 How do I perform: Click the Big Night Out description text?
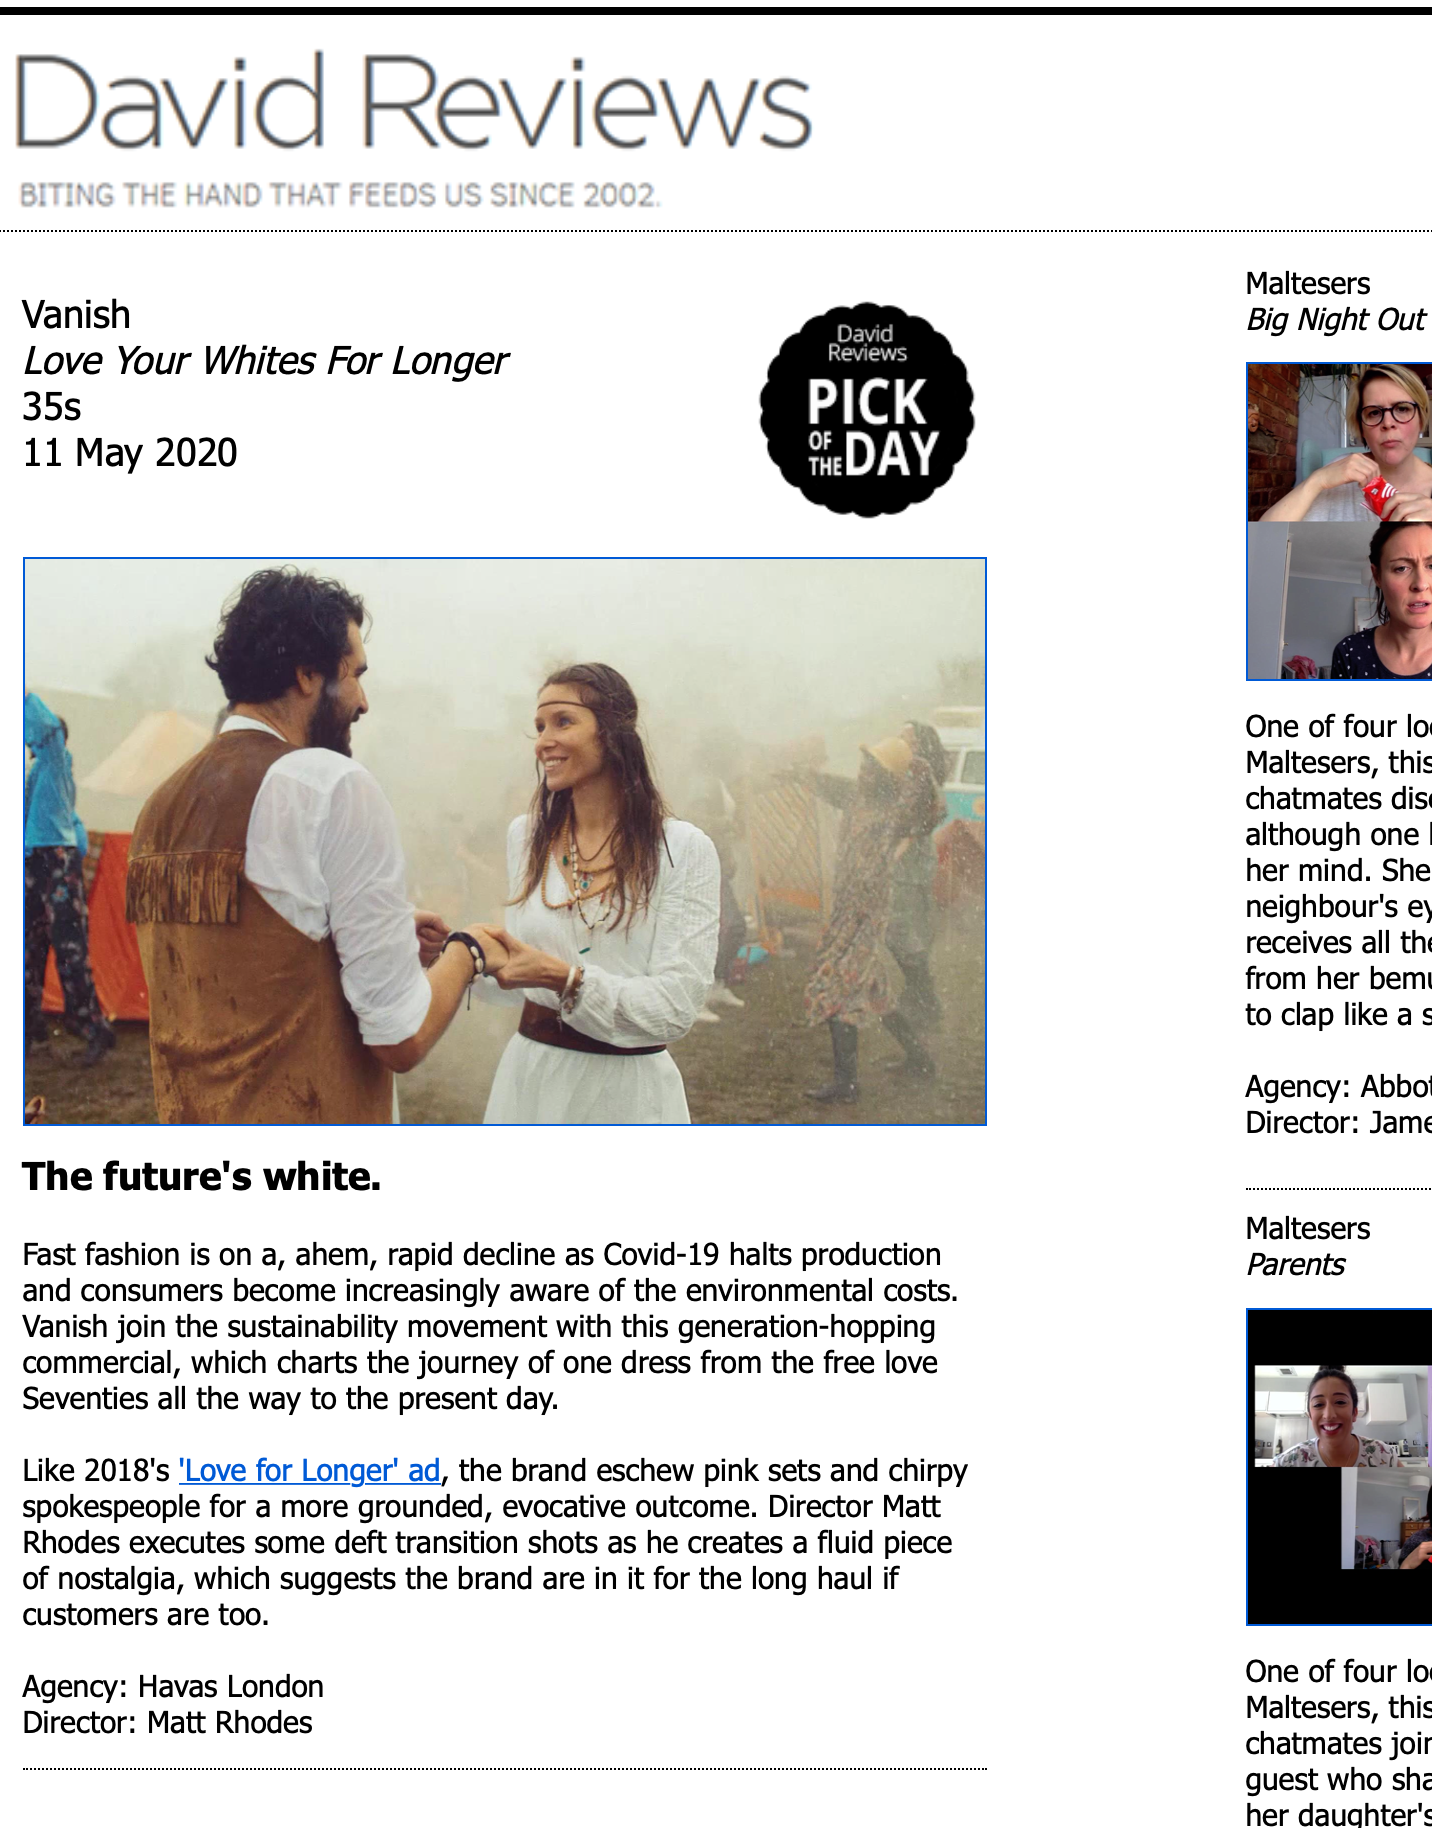coord(1338,870)
